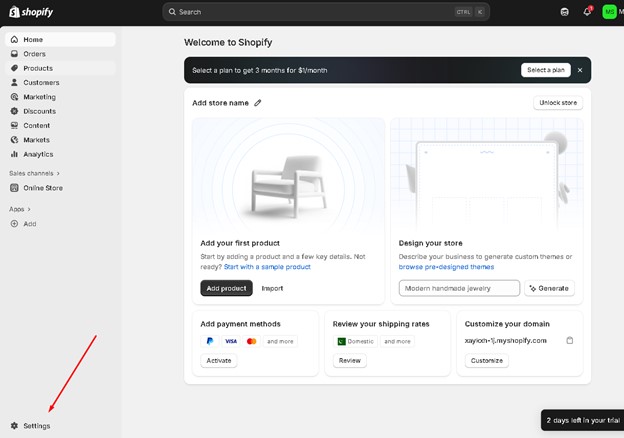Click the Shopify logo in header
Image resolution: width=624 pixels, height=438 pixels.
(29, 12)
